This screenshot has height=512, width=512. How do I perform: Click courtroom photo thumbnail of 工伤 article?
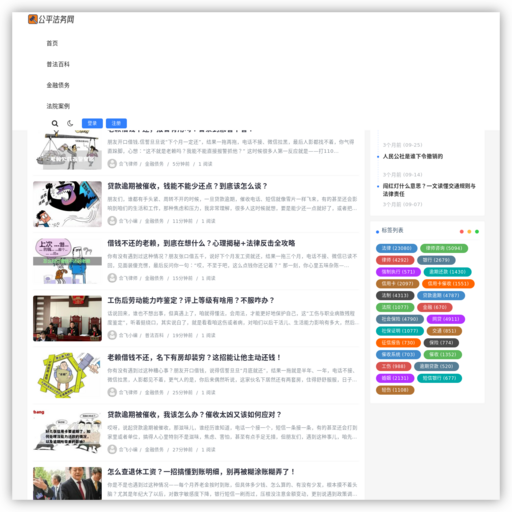[67, 318]
